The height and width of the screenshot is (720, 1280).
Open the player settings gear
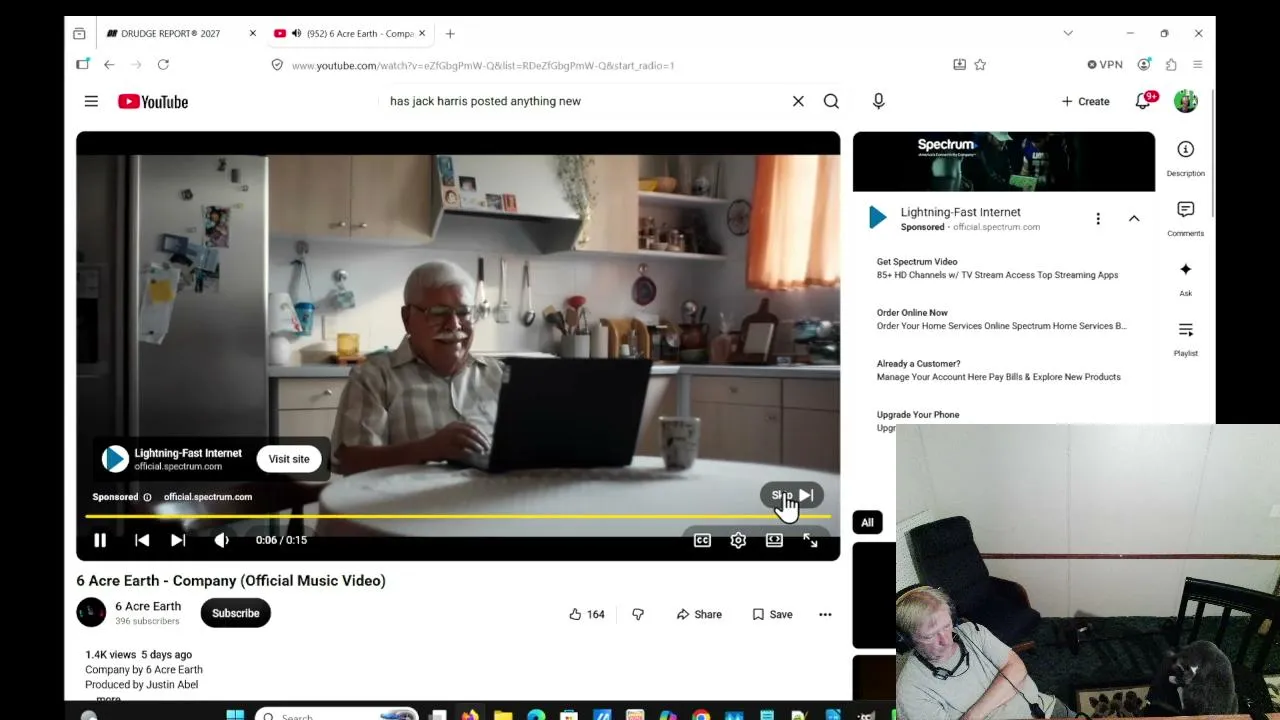click(x=738, y=540)
